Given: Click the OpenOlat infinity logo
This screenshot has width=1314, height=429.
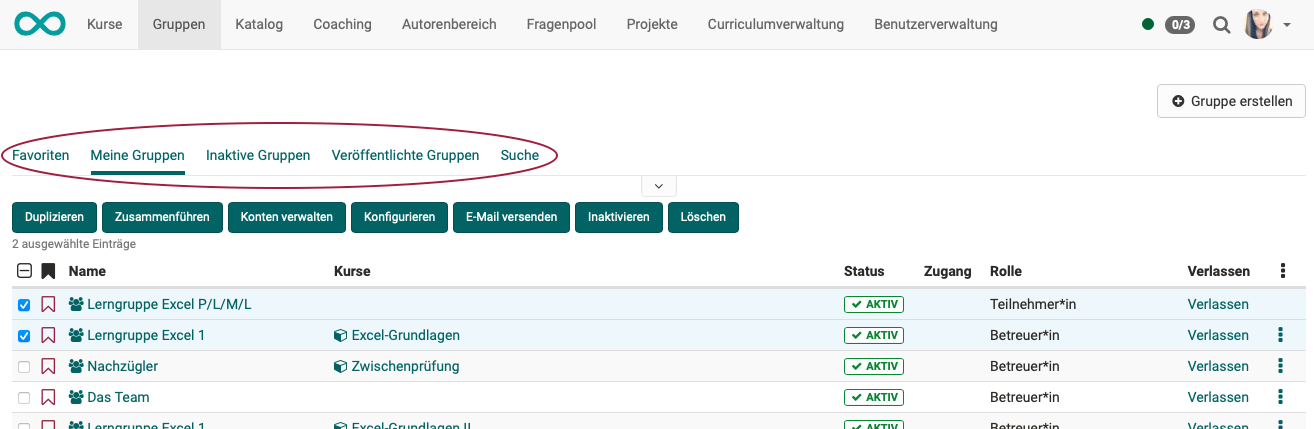Looking at the screenshot, I should tap(40, 24).
